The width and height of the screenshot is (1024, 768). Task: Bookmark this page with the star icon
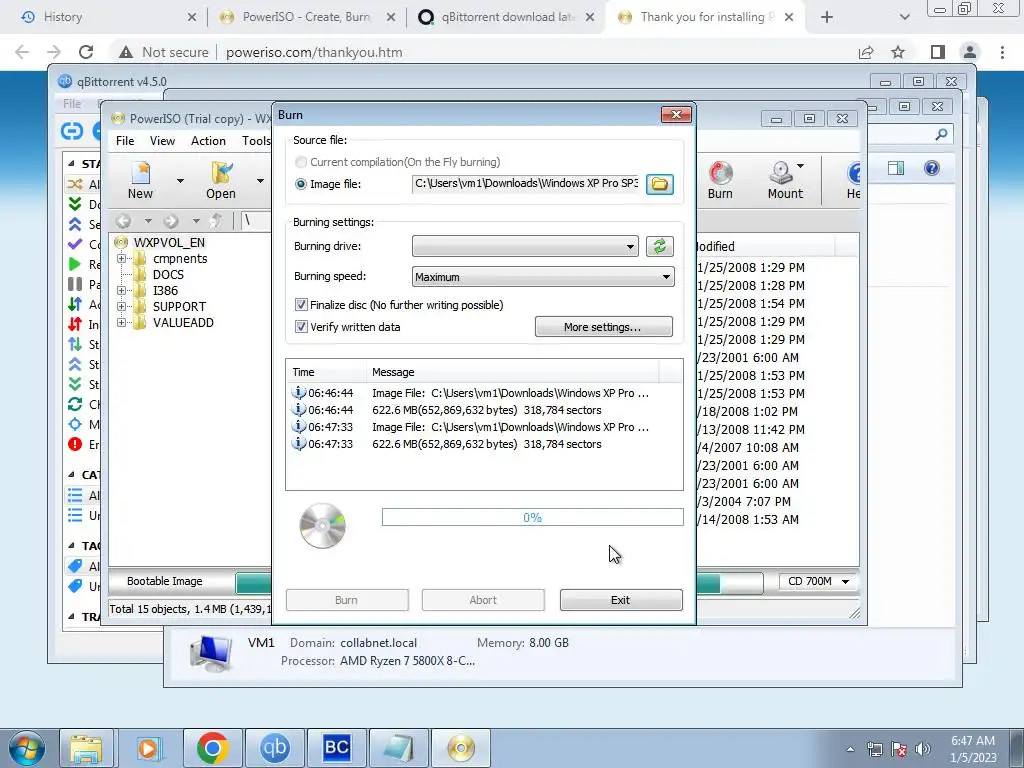[x=898, y=52]
